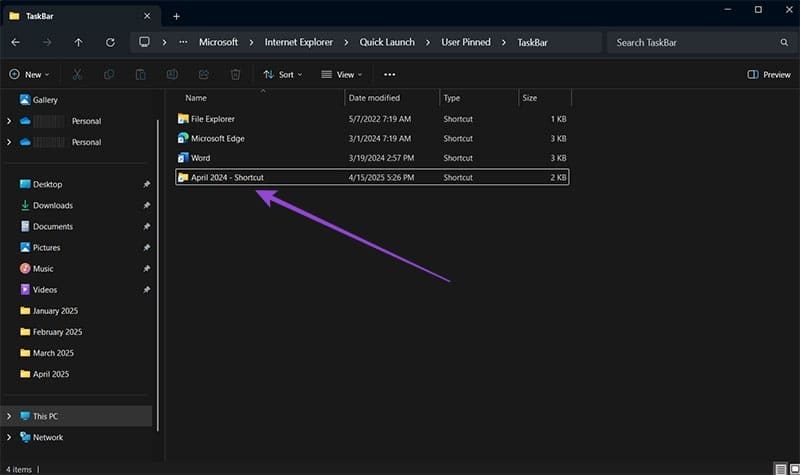Toggle the Preview pane
The height and width of the screenshot is (475, 800).
(768, 74)
